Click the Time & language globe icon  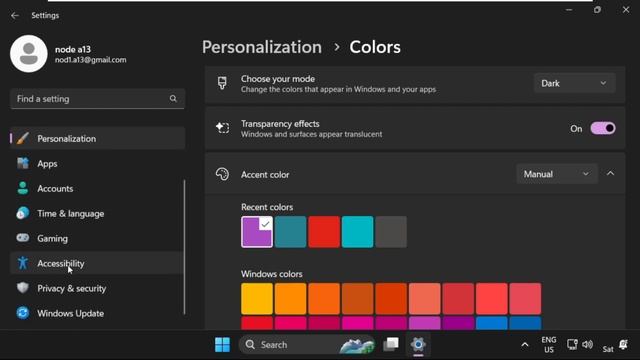(23, 213)
